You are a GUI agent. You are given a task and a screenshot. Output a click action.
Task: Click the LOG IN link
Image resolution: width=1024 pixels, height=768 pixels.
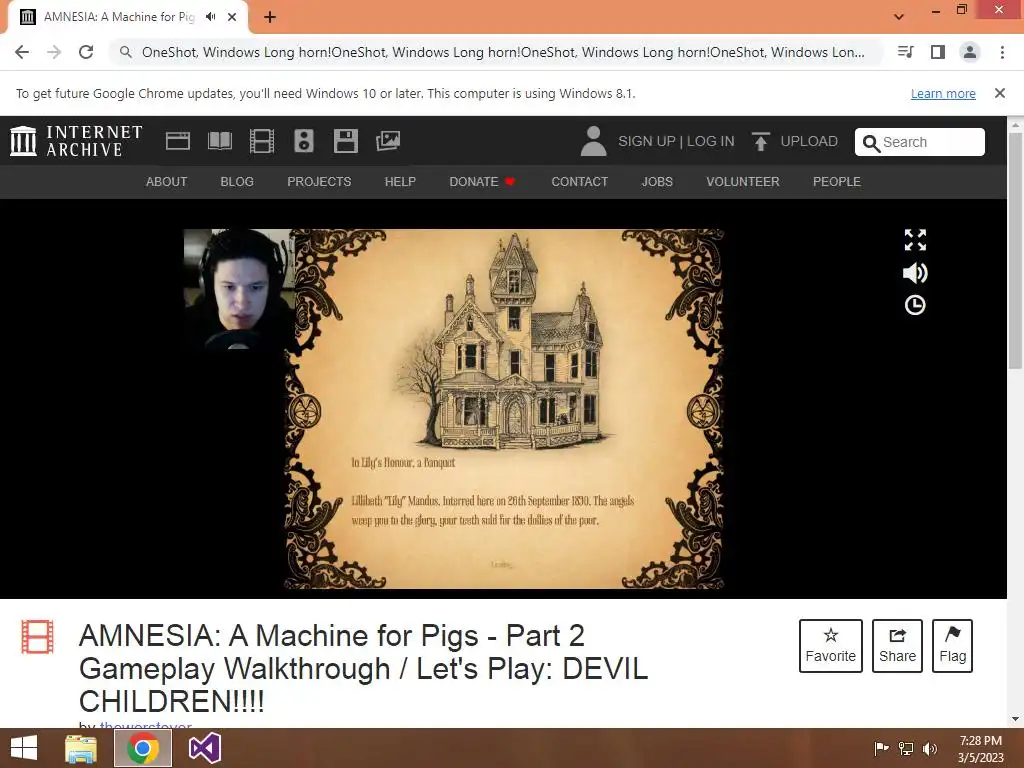711,141
